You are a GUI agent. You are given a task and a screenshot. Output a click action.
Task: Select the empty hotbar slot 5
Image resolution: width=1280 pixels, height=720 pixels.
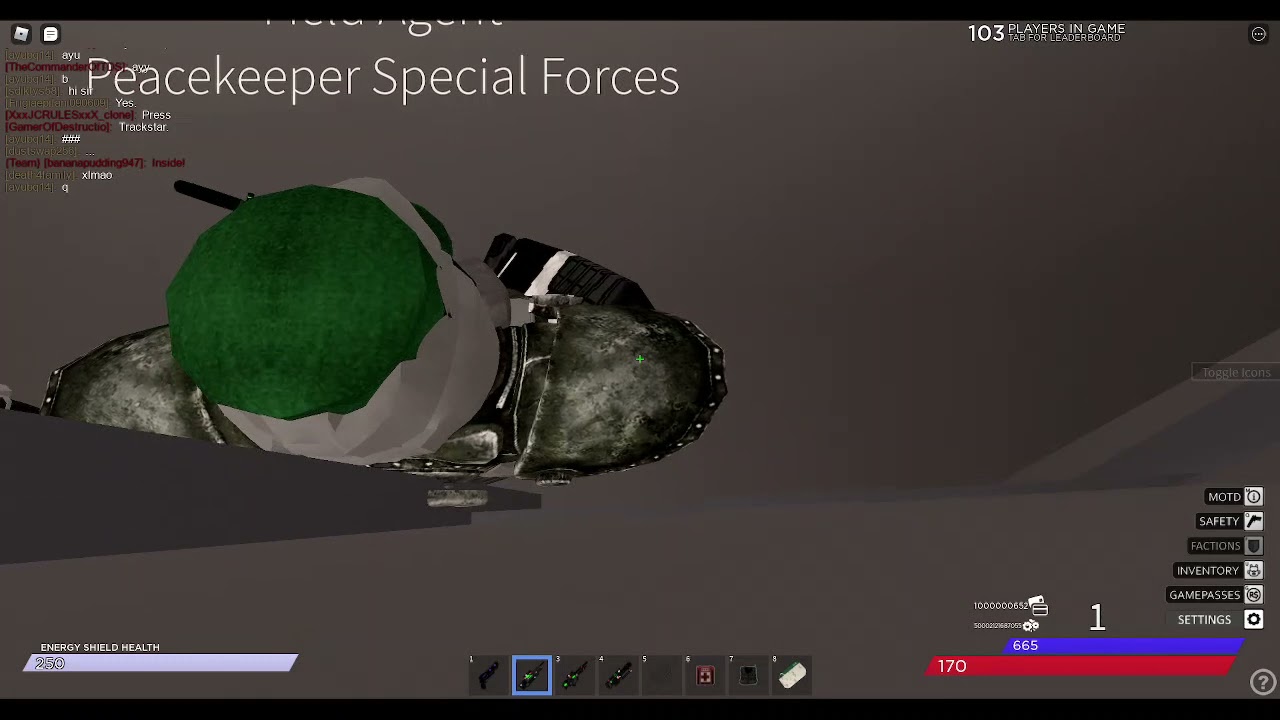661,676
